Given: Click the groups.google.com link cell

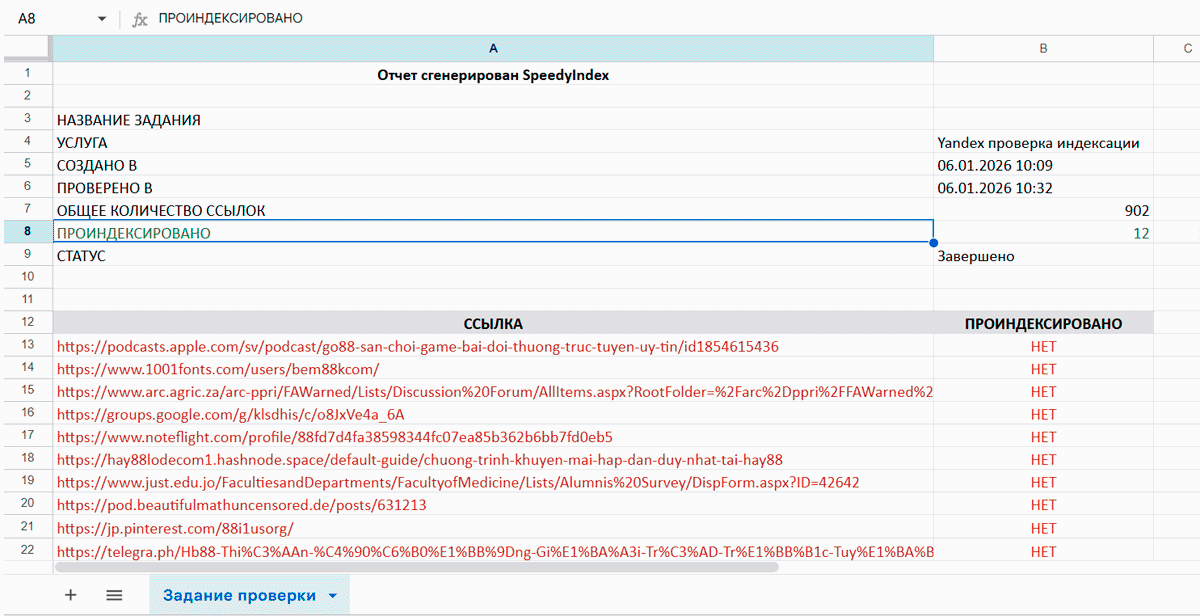Looking at the screenshot, I should point(230,414).
